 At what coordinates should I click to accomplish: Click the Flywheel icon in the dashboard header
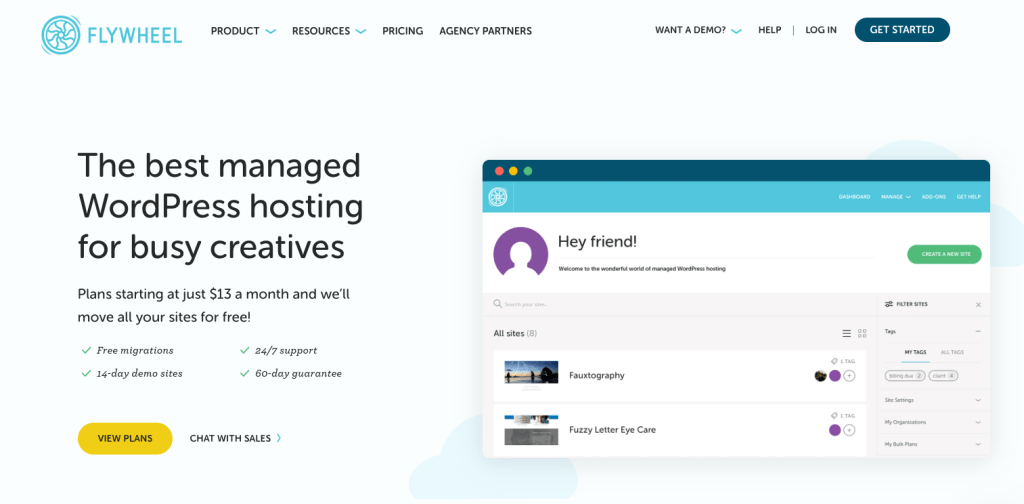pyautogui.click(x=498, y=197)
